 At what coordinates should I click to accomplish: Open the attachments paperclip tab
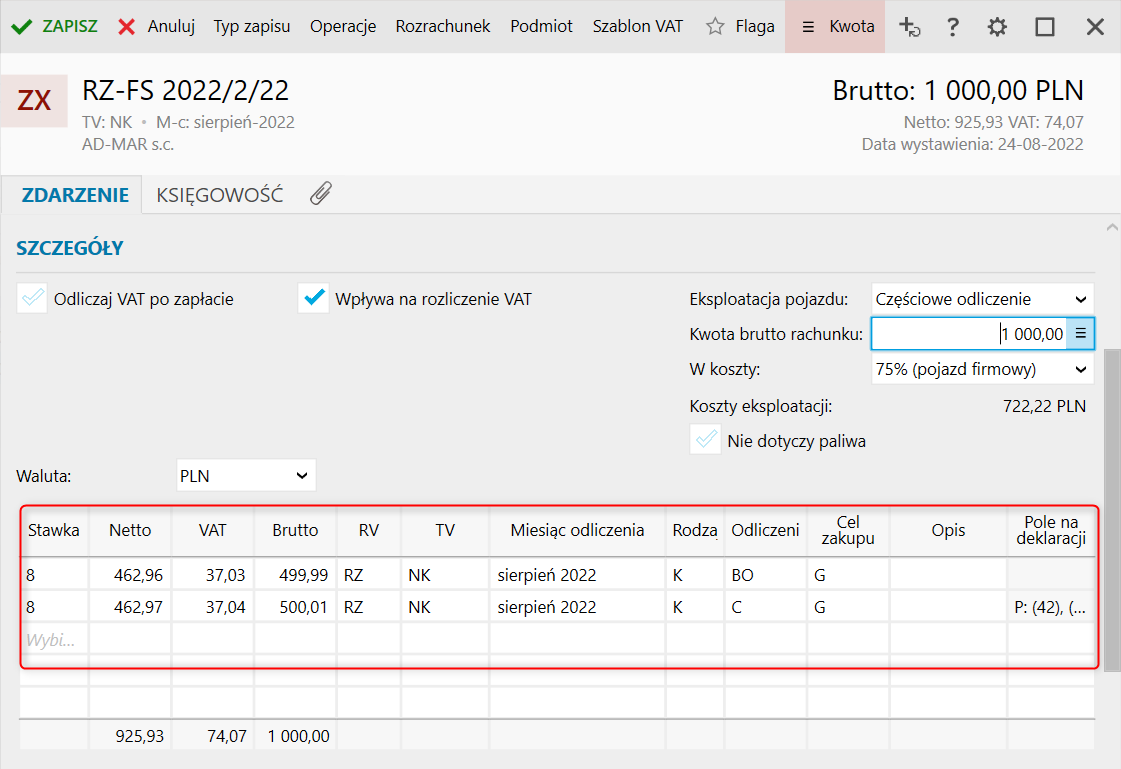[320, 195]
